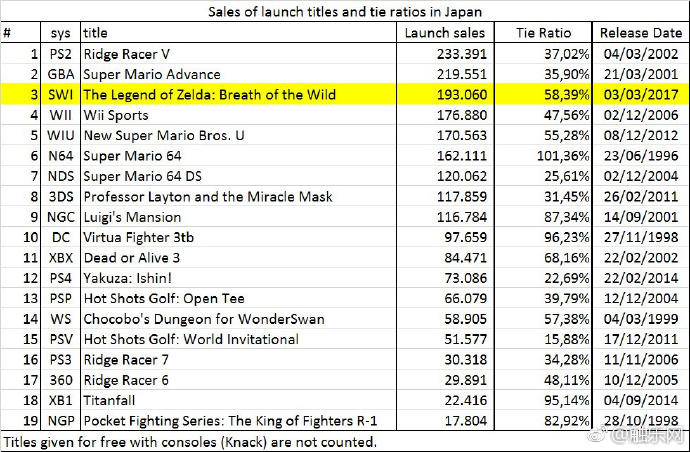
Task: Click the table title Sales of launch titles
Action: pyautogui.click(x=345, y=11)
